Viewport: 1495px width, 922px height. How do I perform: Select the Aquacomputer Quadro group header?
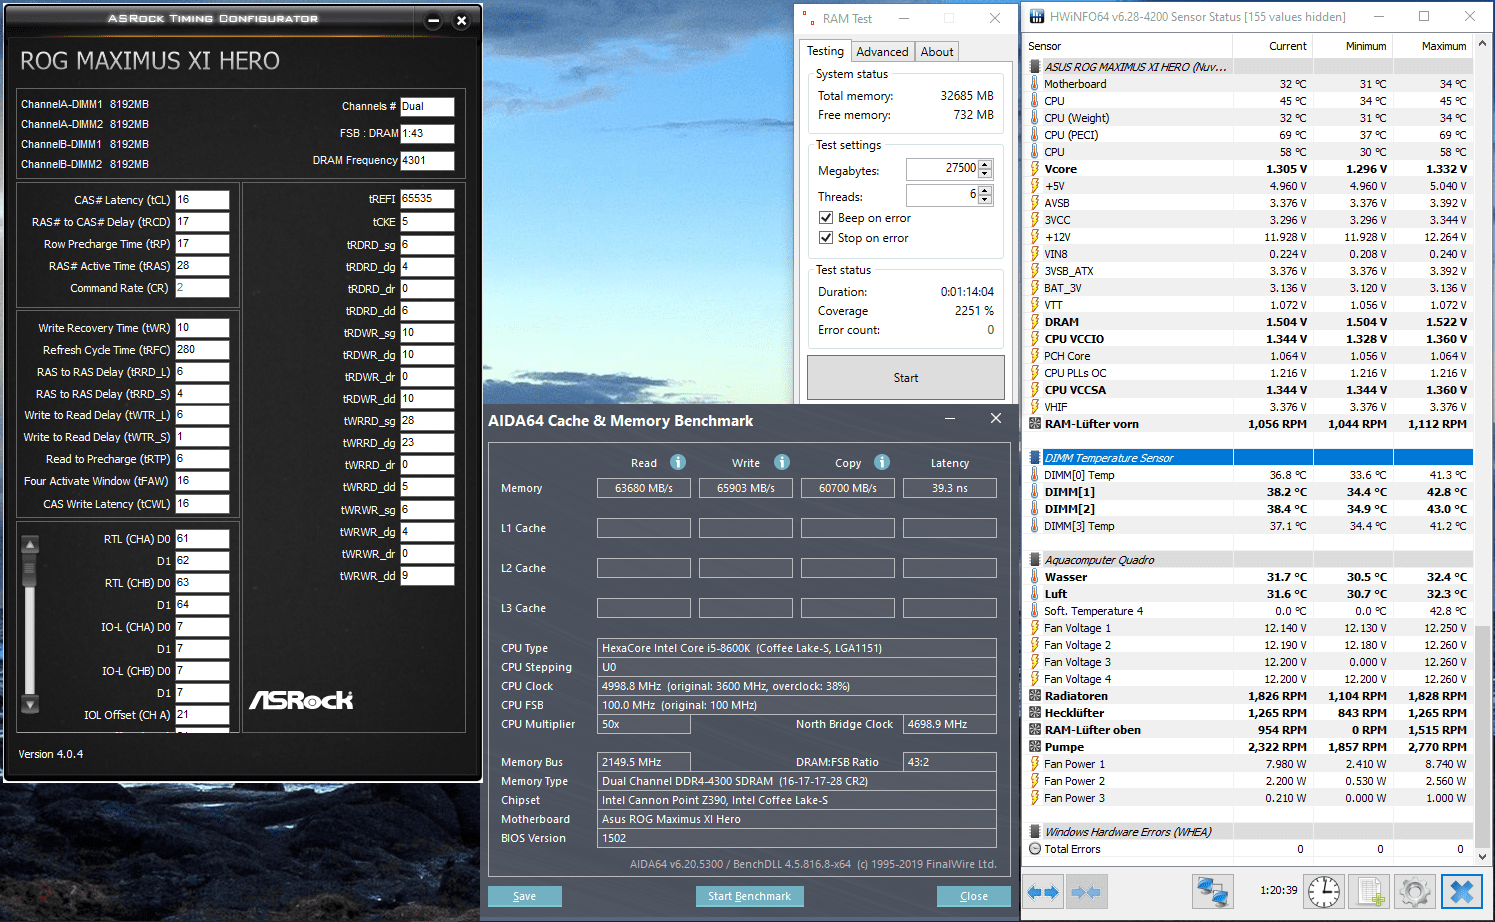click(x=1249, y=560)
